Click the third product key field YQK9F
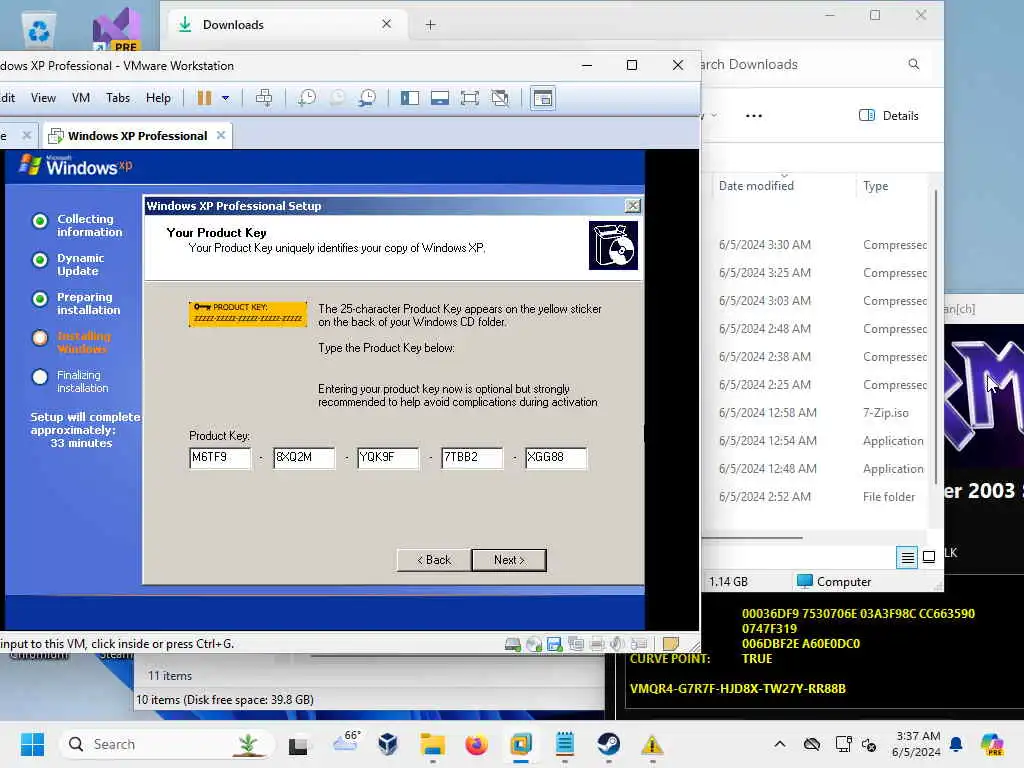This screenshot has width=1024, height=768. click(x=388, y=458)
